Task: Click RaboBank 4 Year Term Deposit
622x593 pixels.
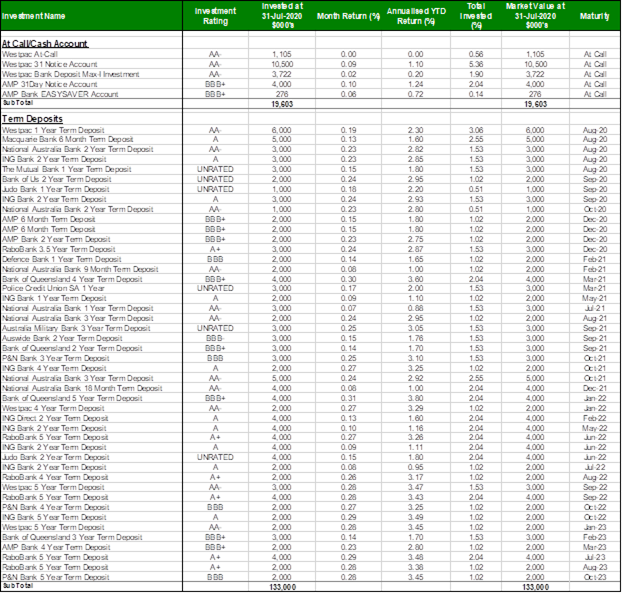Action: (x=55, y=477)
